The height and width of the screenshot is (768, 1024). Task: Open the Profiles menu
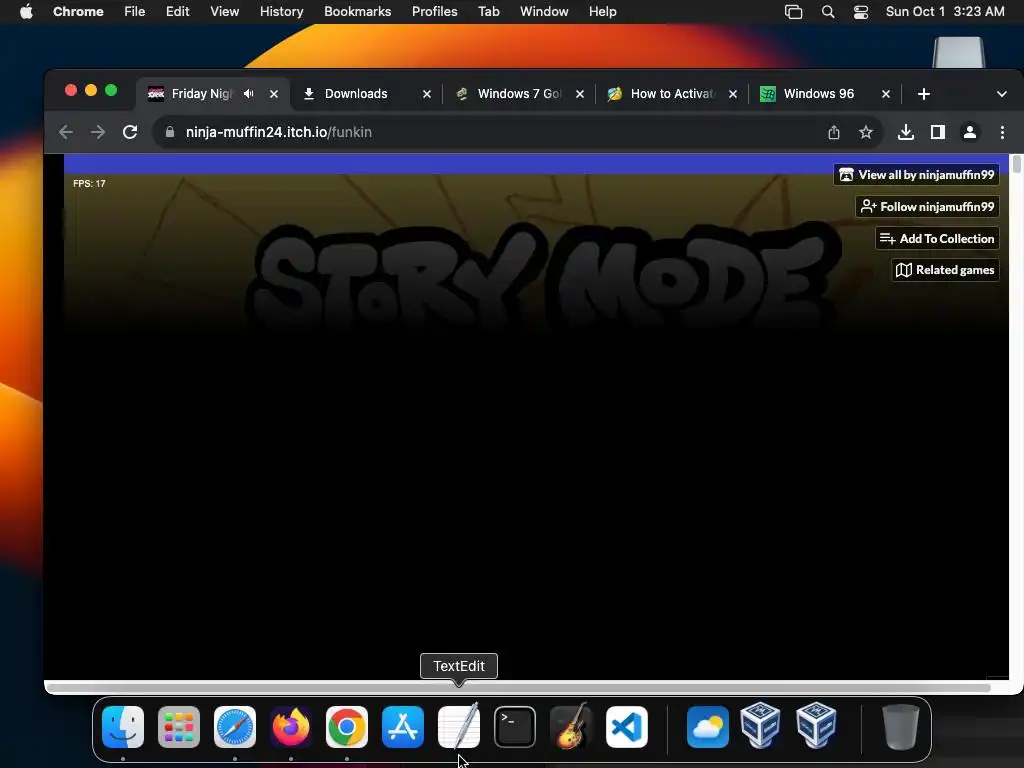click(435, 12)
